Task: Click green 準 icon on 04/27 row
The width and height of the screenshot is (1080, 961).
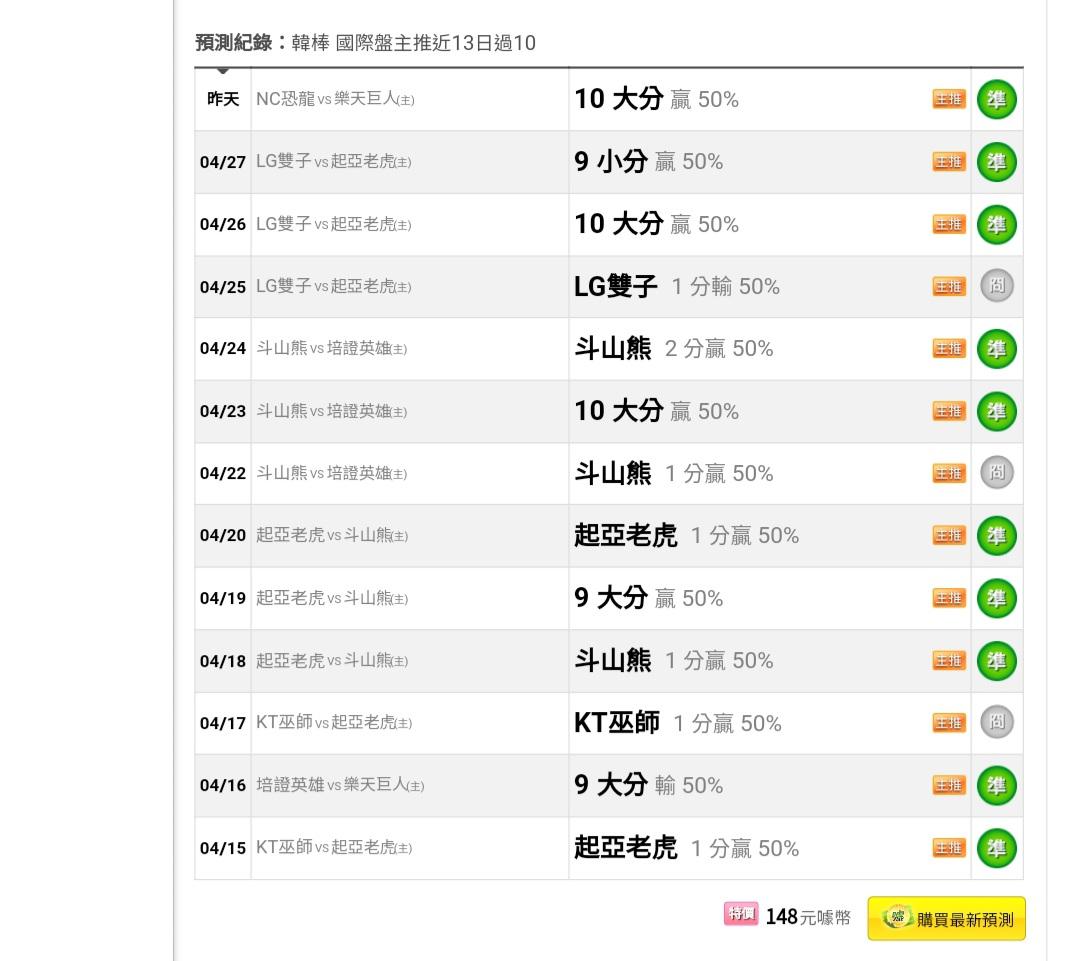Action: click(x=996, y=162)
